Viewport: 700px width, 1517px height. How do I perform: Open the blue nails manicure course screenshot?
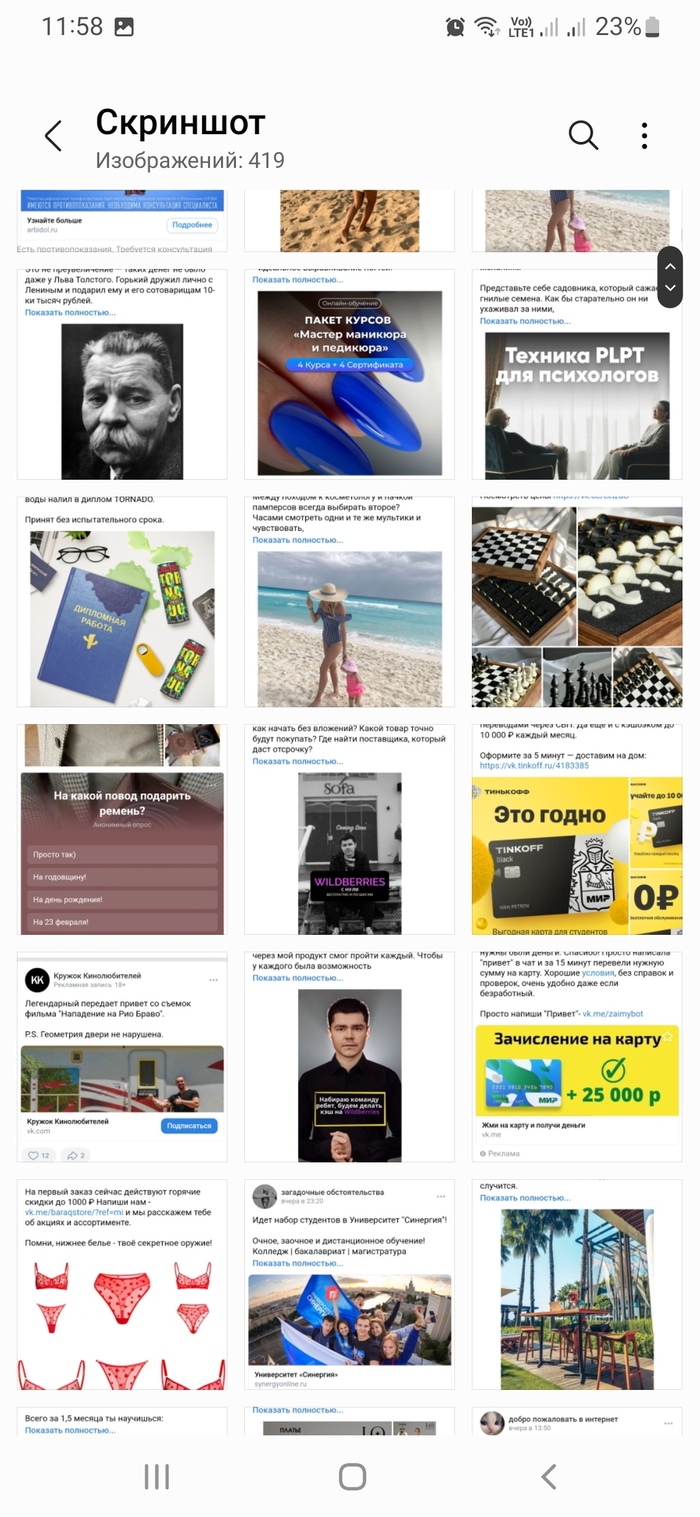(x=350, y=375)
